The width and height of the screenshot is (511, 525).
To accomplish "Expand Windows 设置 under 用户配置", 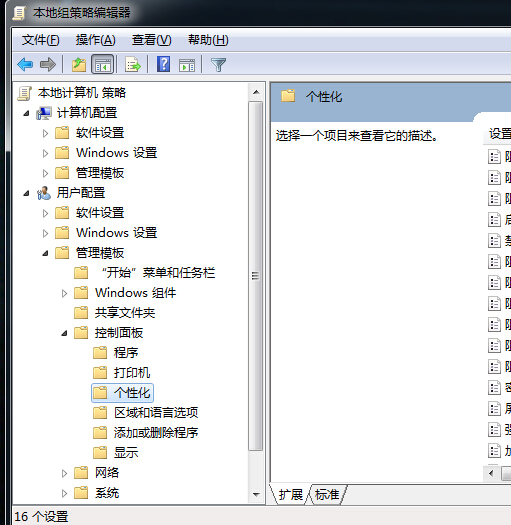I will point(45,233).
